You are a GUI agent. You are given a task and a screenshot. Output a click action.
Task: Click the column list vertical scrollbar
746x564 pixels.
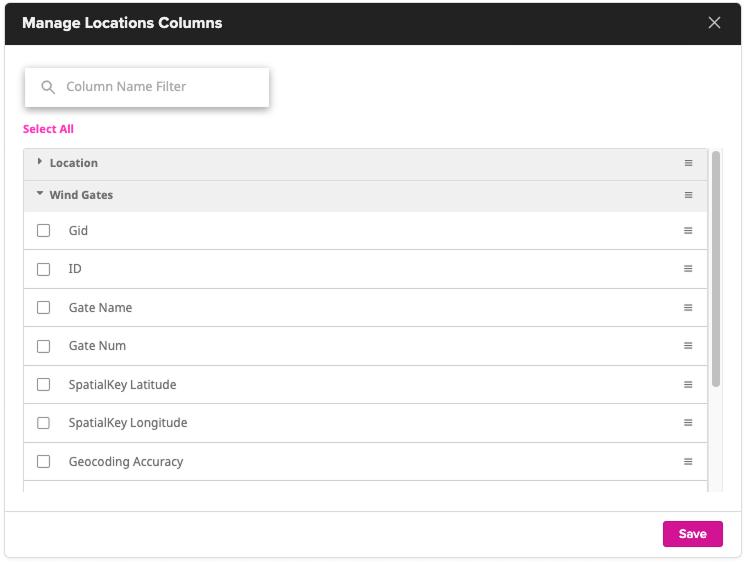tap(715, 270)
